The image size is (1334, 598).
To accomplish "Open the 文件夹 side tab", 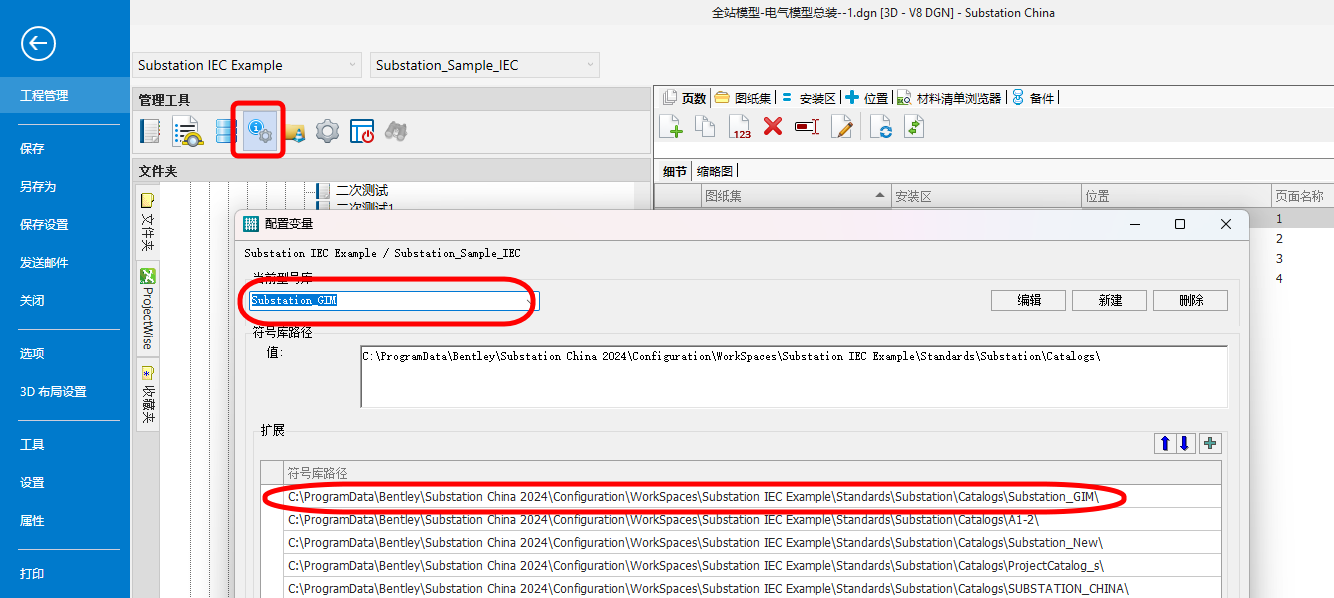I will click(147, 224).
